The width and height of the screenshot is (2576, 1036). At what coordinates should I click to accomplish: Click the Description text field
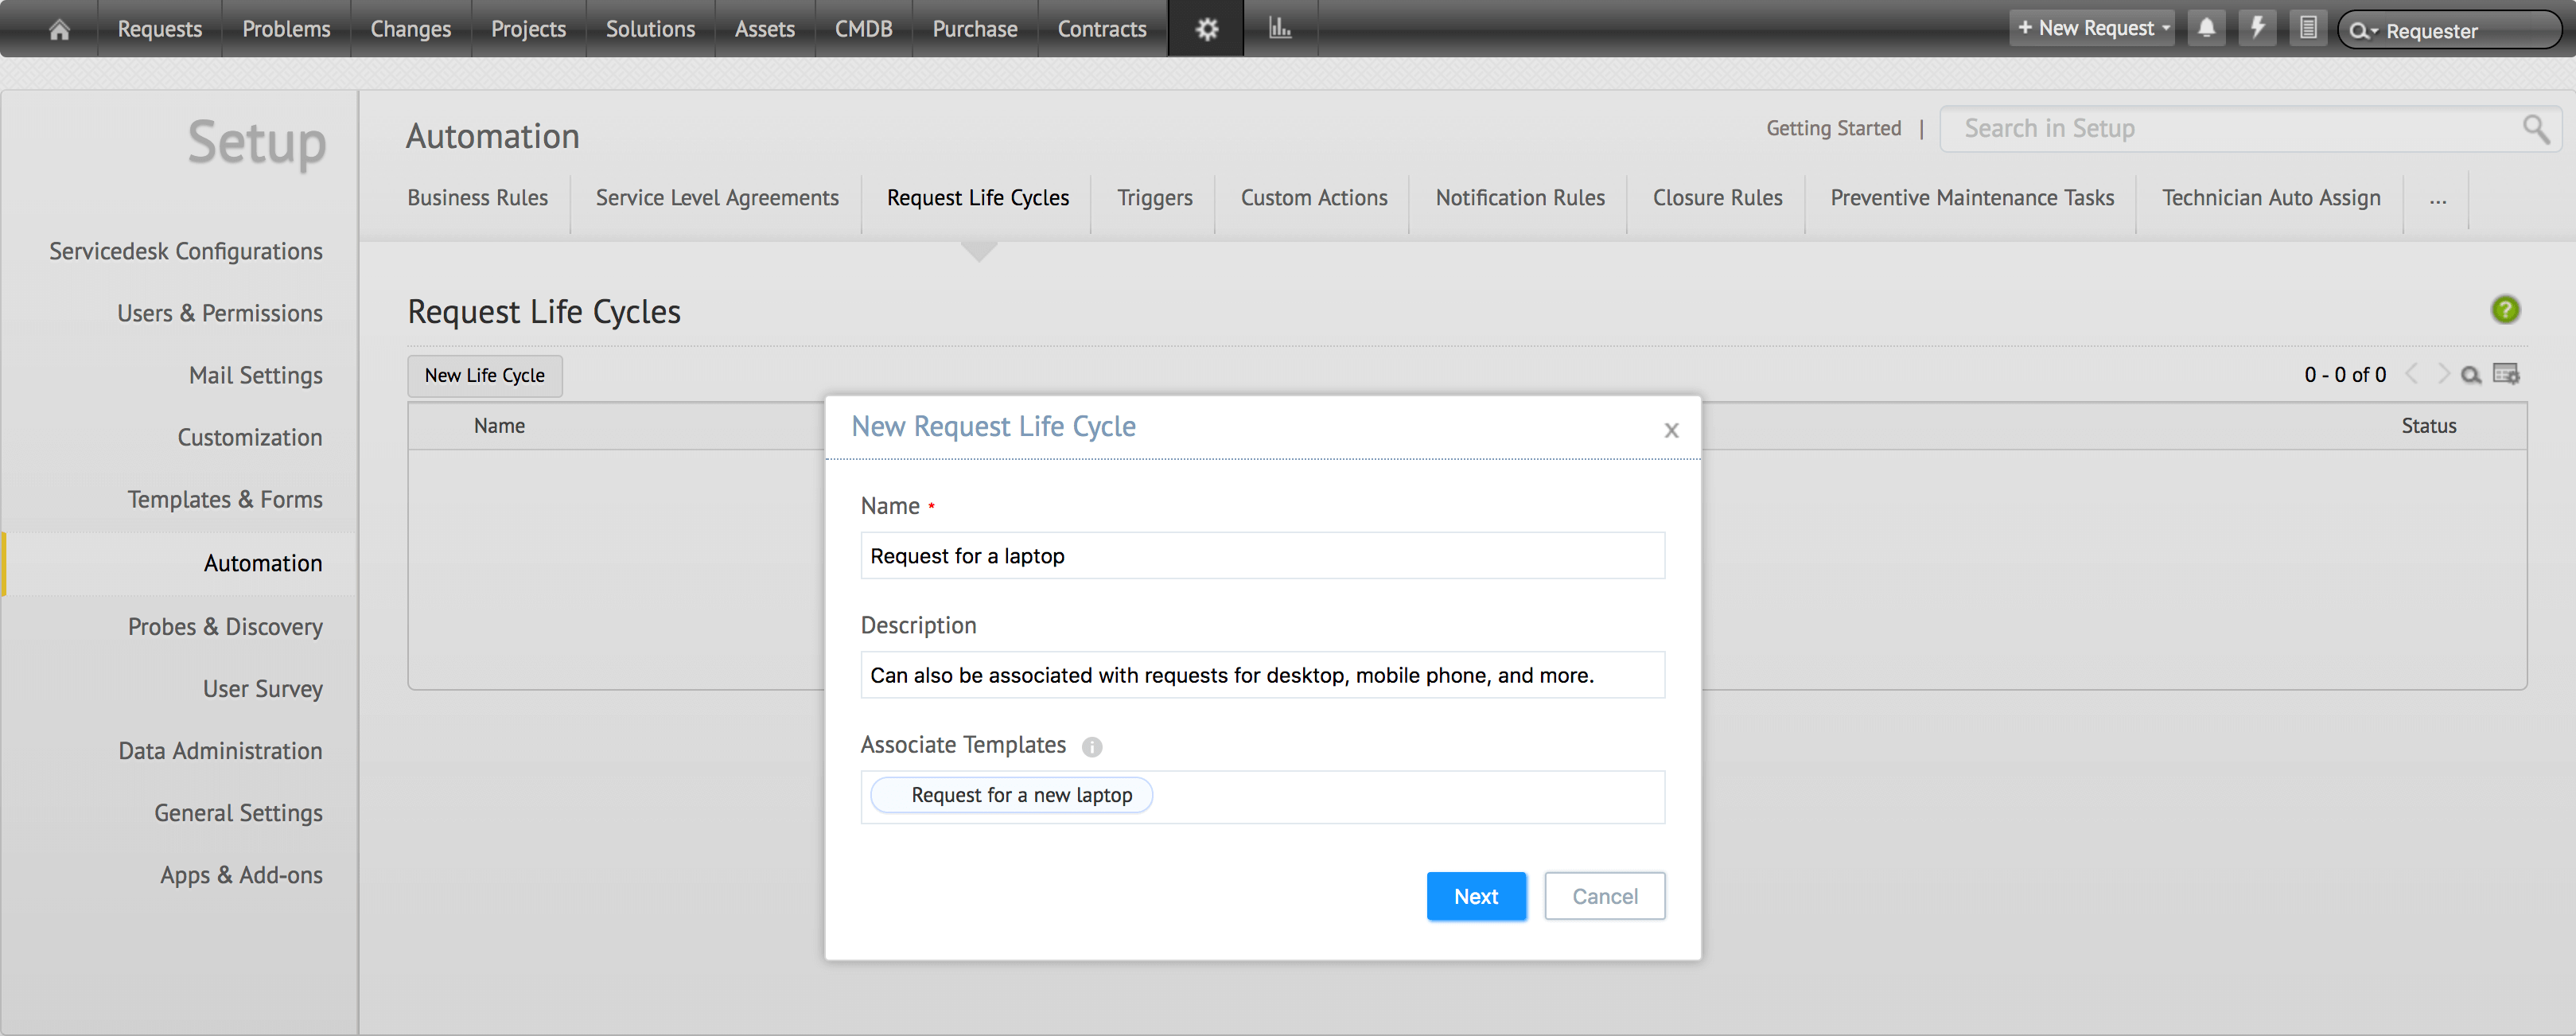1262,675
